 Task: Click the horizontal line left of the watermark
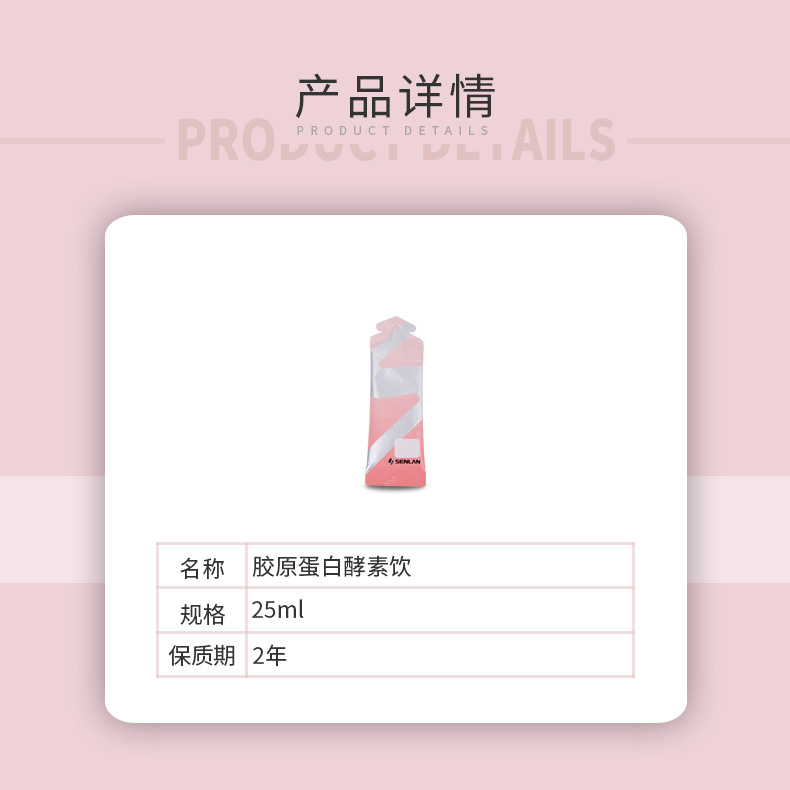83,141
